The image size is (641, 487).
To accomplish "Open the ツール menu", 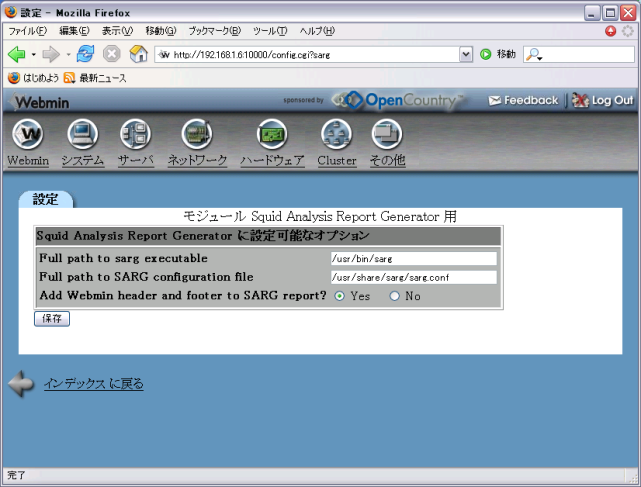I will [270, 31].
